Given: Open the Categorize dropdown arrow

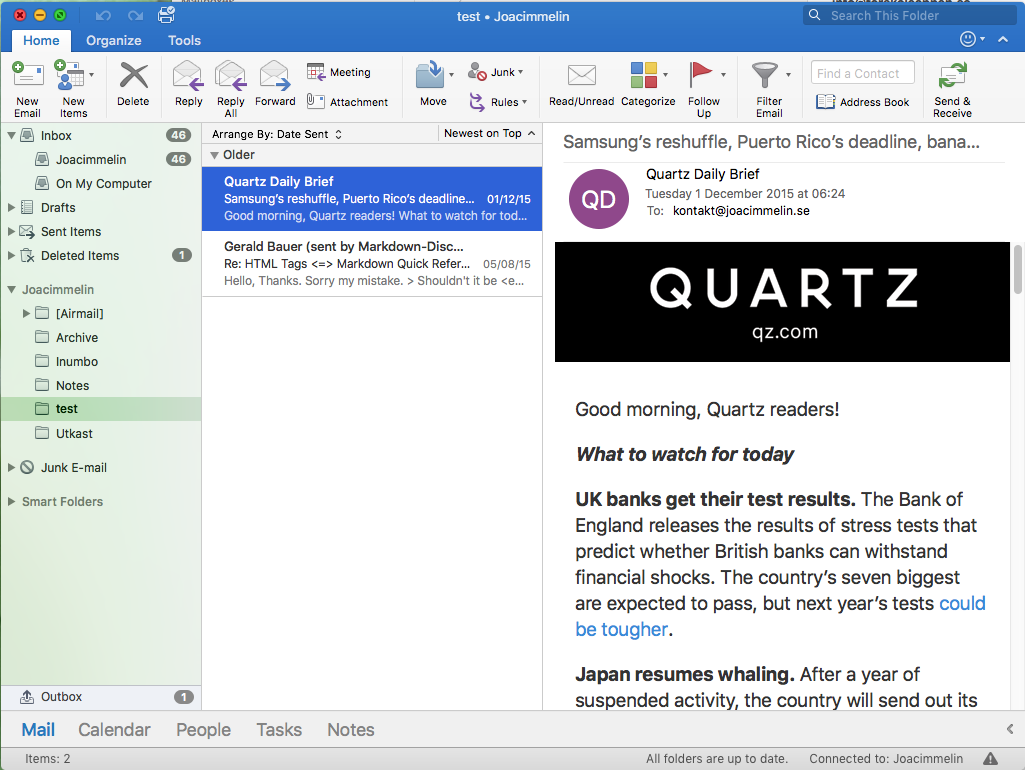Looking at the screenshot, I should coord(665,75).
